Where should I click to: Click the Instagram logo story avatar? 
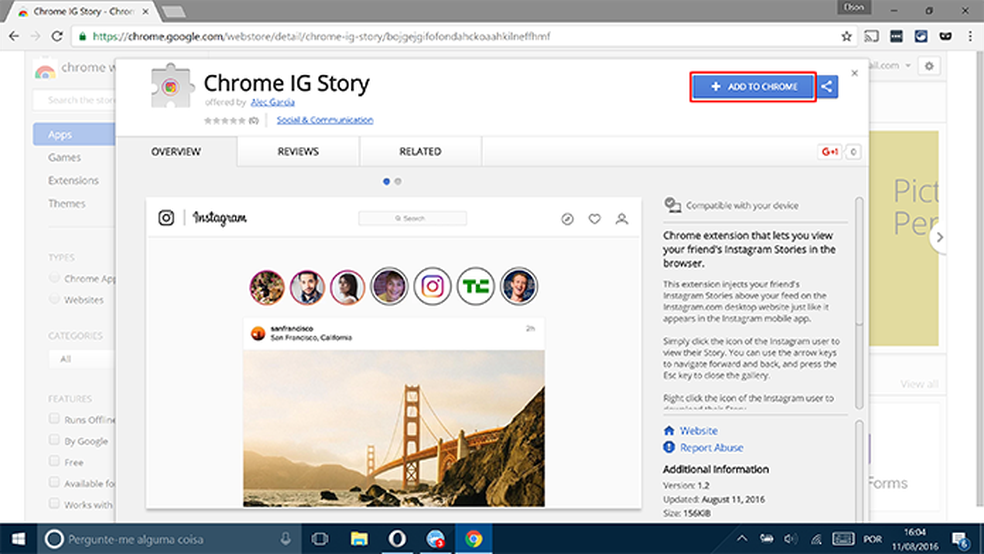click(432, 287)
